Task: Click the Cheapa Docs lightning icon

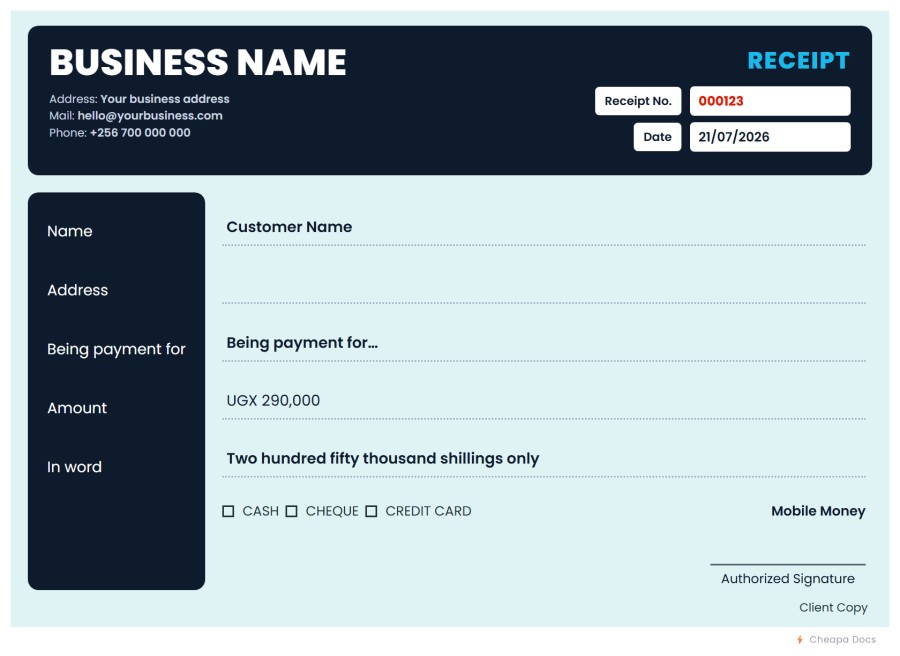Action: pyautogui.click(x=800, y=639)
